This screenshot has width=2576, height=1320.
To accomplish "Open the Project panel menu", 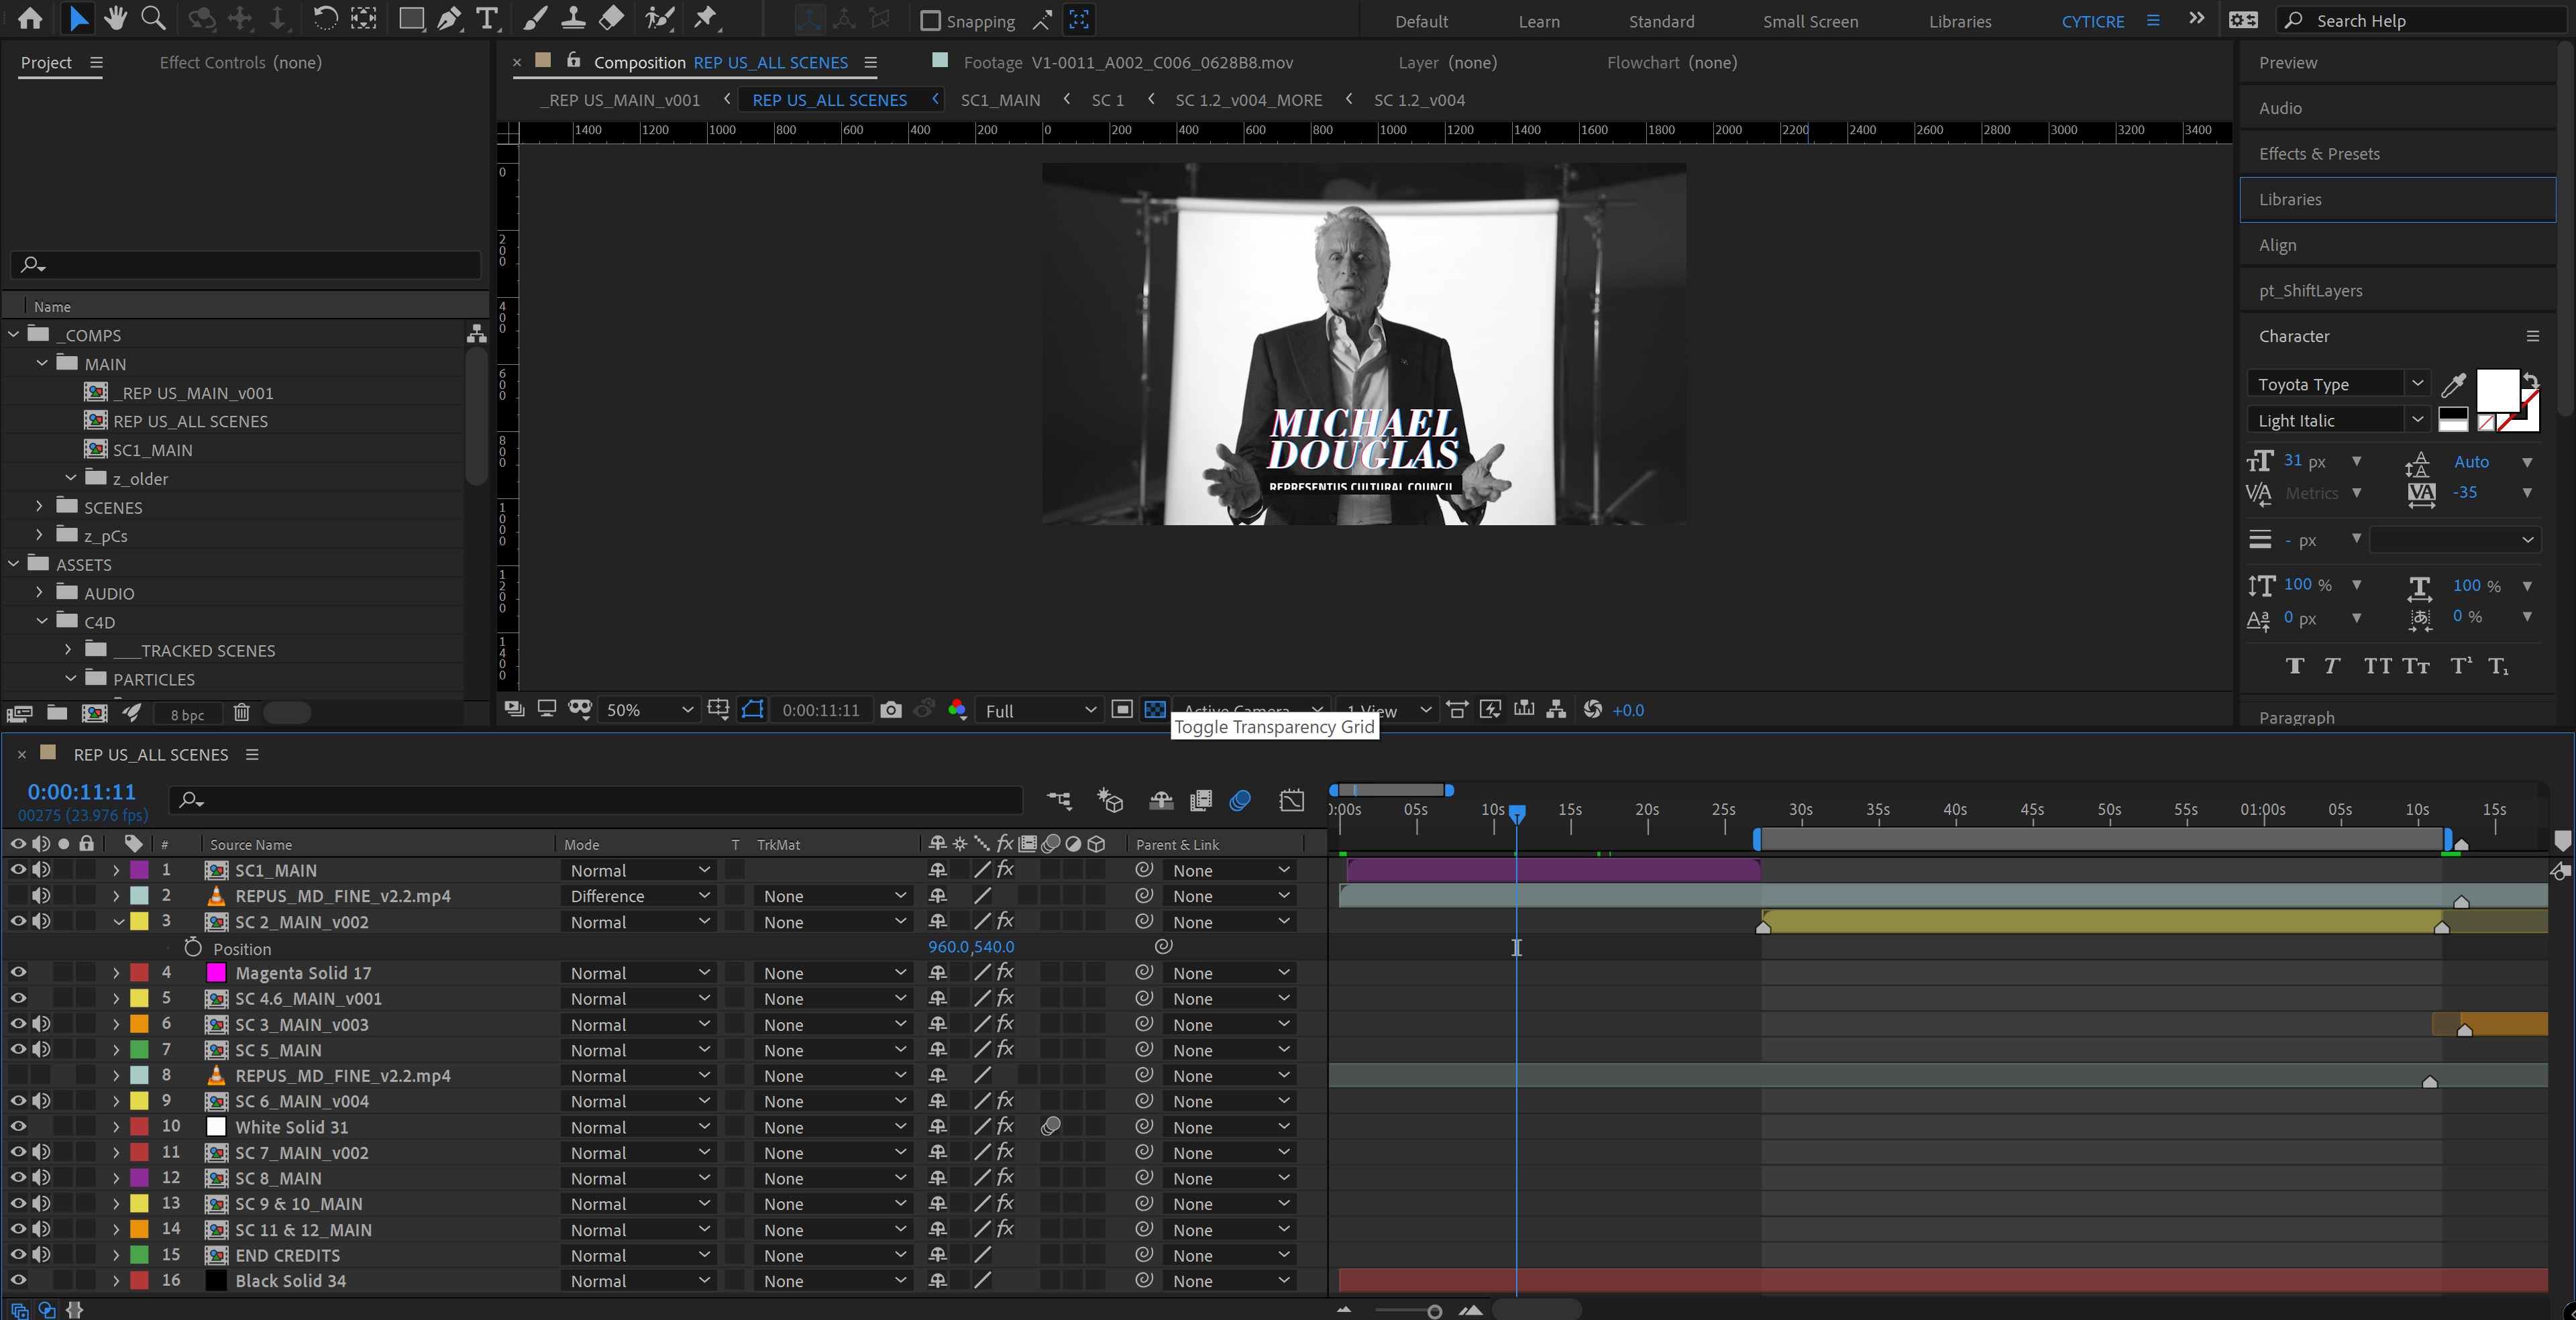I will 96,62.
